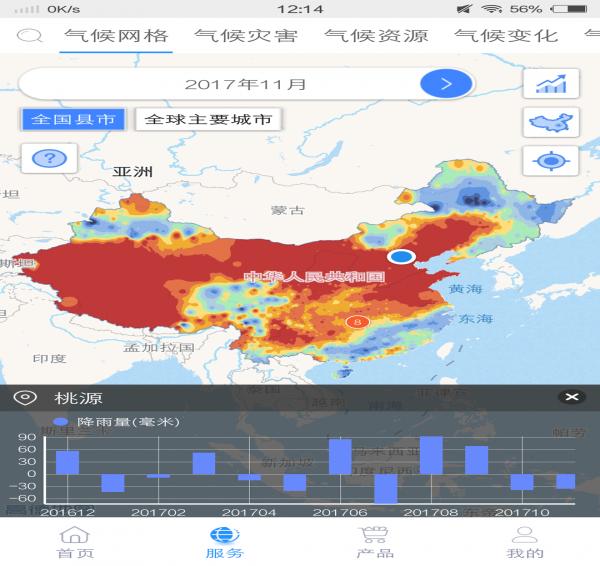Open the 2017年11月 date selector
600x566 pixels.
click(246, 84)
